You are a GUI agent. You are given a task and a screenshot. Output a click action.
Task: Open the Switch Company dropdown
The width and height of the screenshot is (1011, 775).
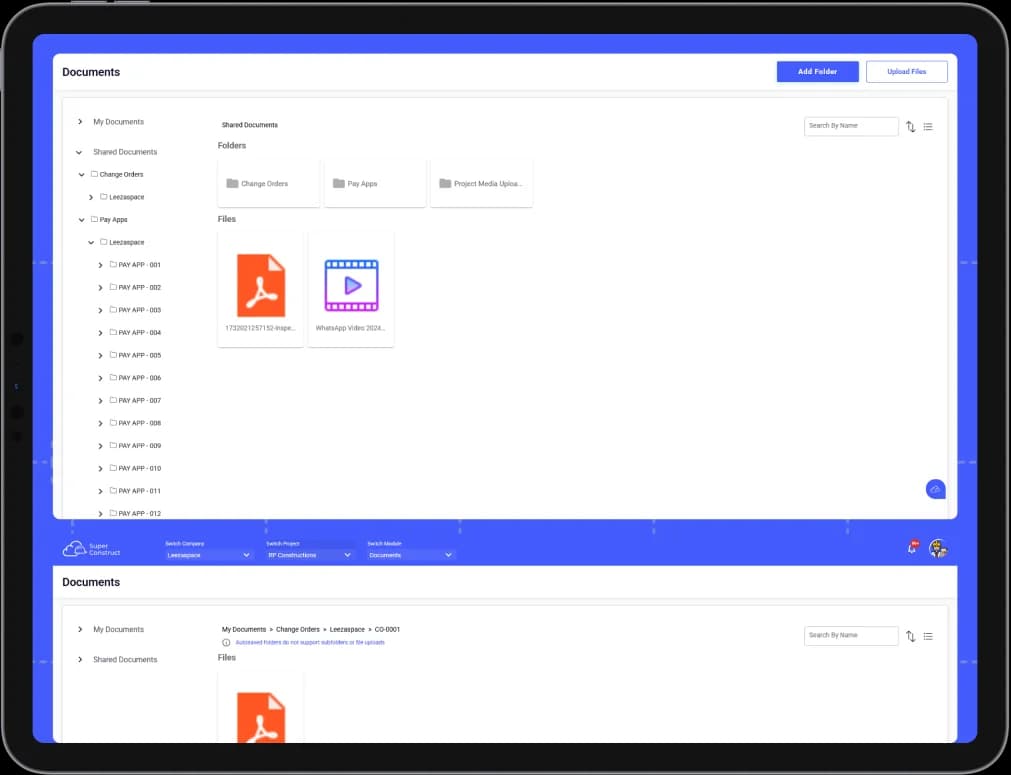208,554
